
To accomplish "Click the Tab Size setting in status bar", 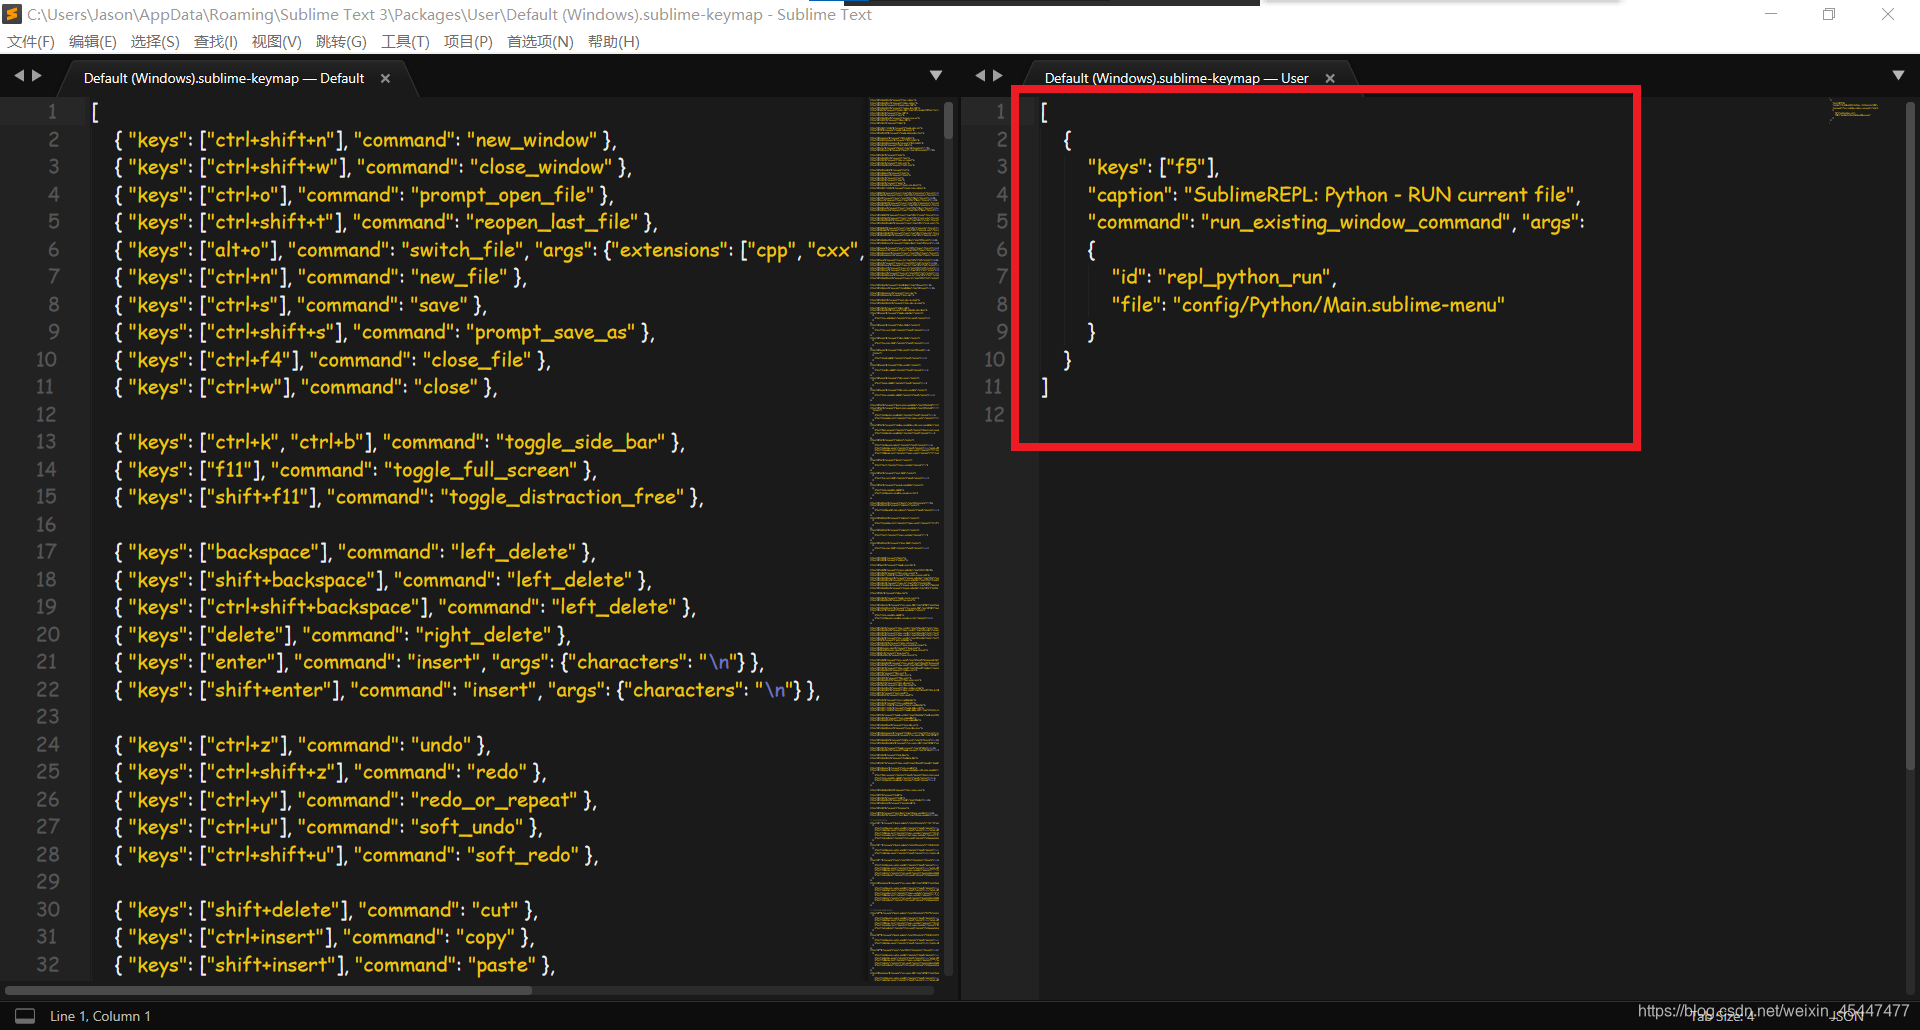I will [x=1725, y=1015].
